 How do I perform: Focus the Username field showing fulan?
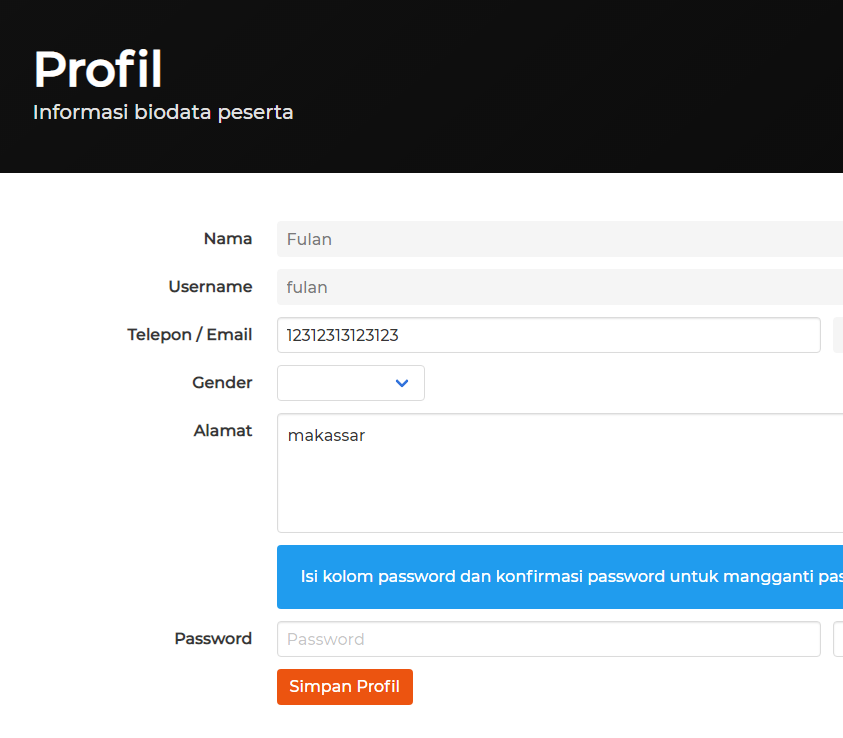pyautogui.click(x=560, y=287)
